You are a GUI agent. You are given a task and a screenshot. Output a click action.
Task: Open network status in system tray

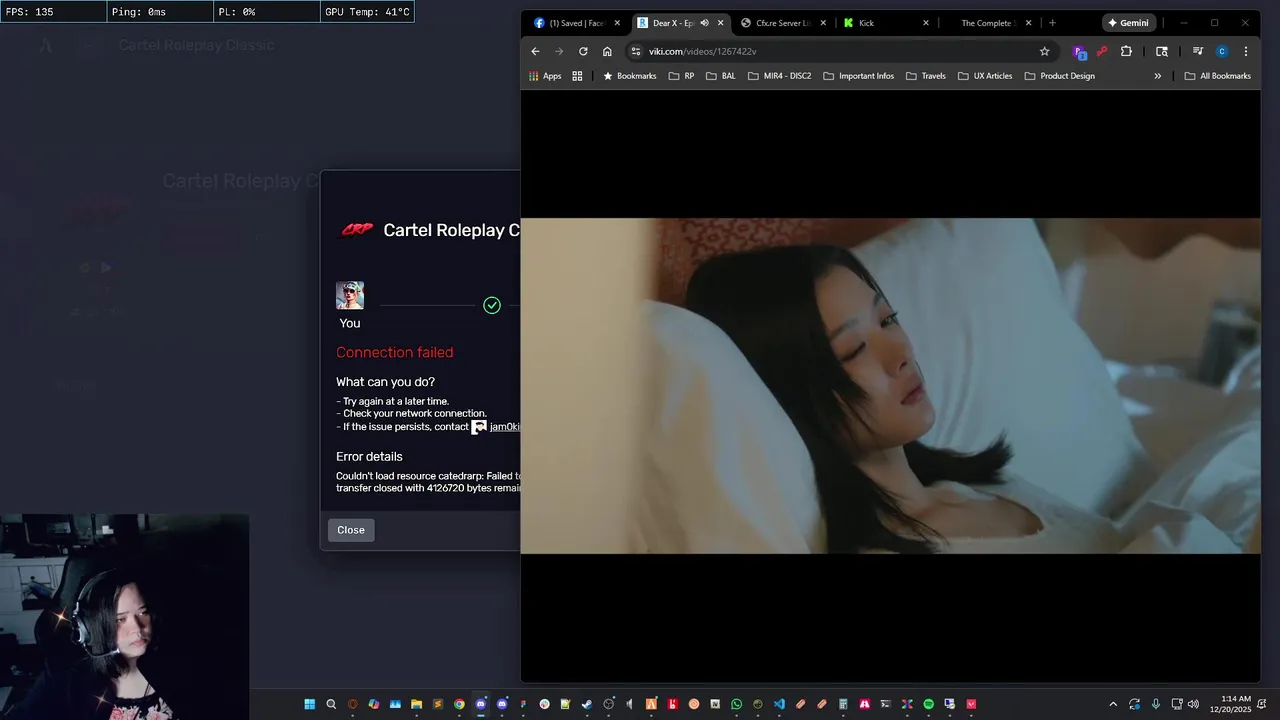[1177, 704]
